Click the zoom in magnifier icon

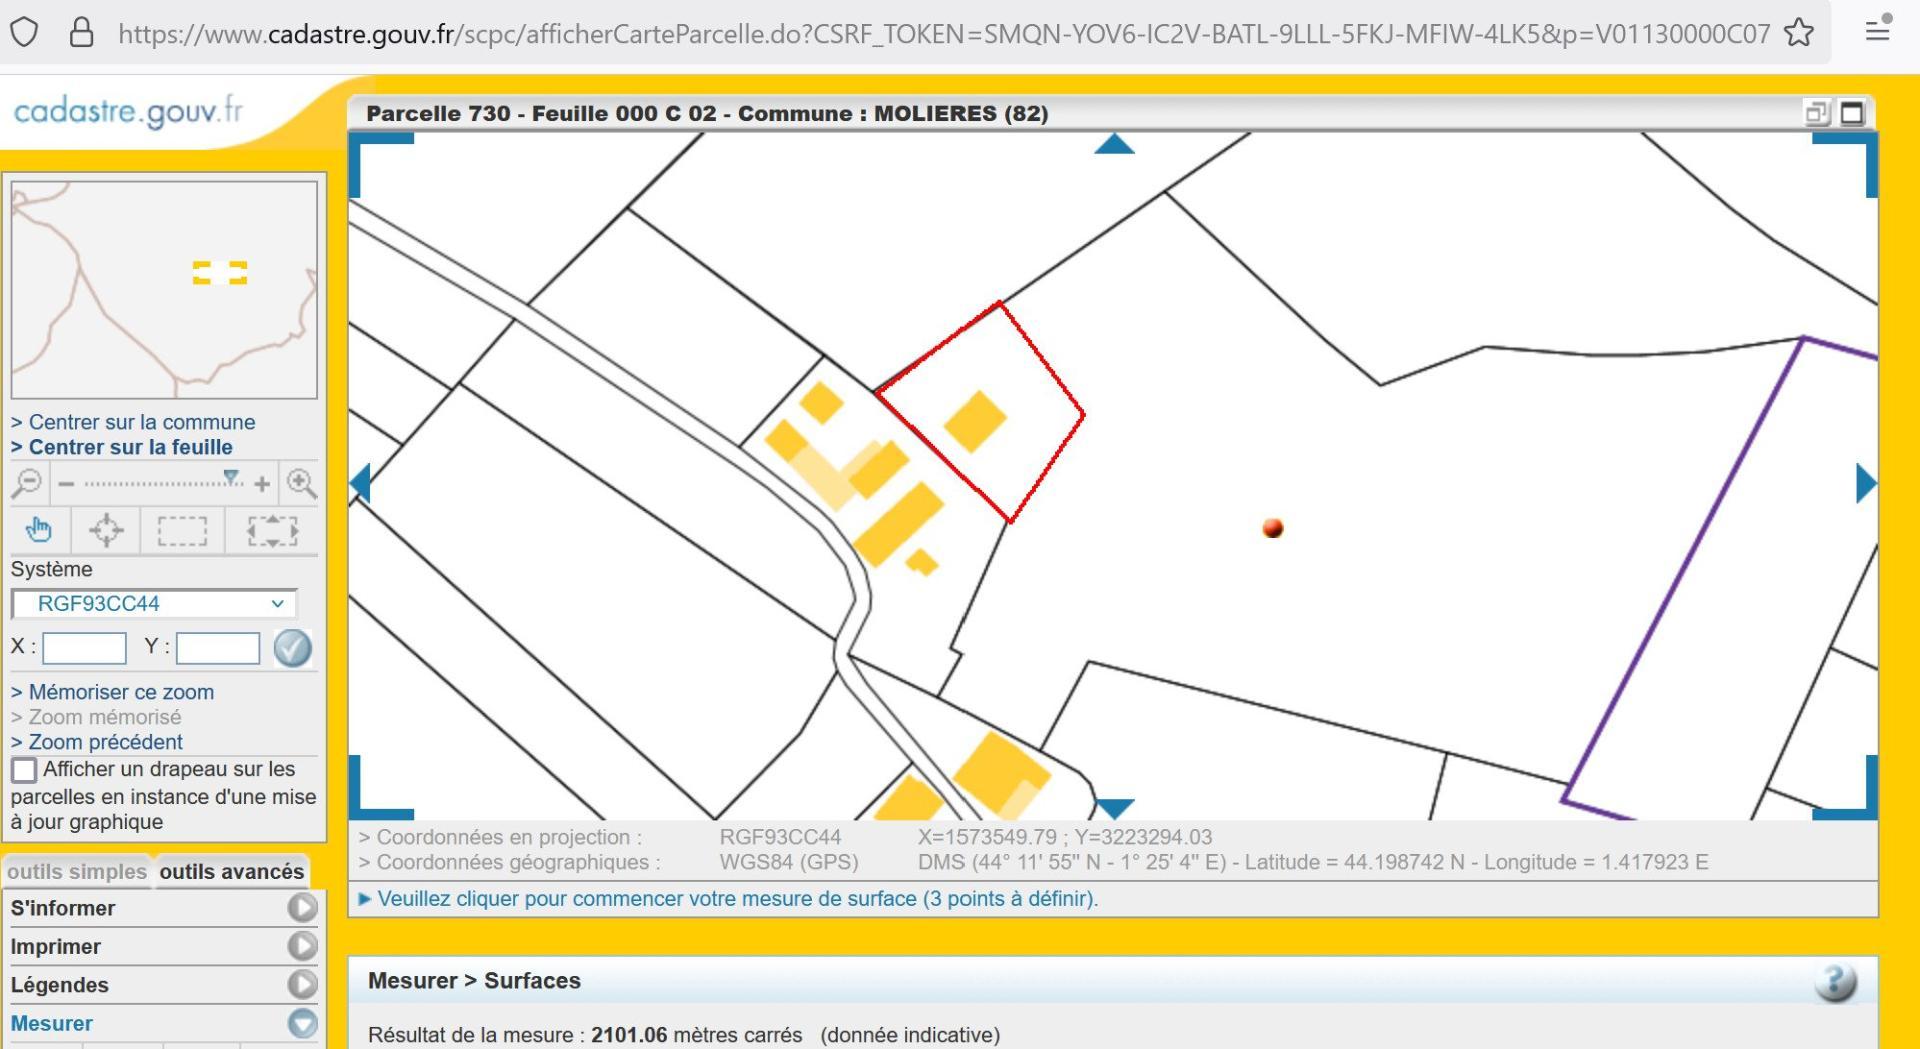point(301,484)
